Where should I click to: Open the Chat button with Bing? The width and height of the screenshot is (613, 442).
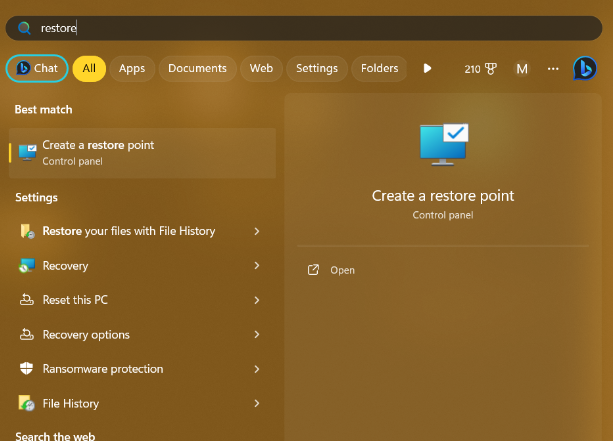[37, 68]
